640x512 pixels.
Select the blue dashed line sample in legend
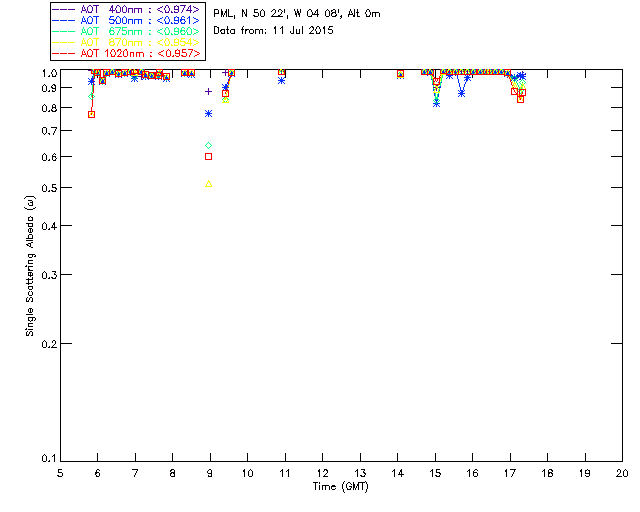[64, 20]
